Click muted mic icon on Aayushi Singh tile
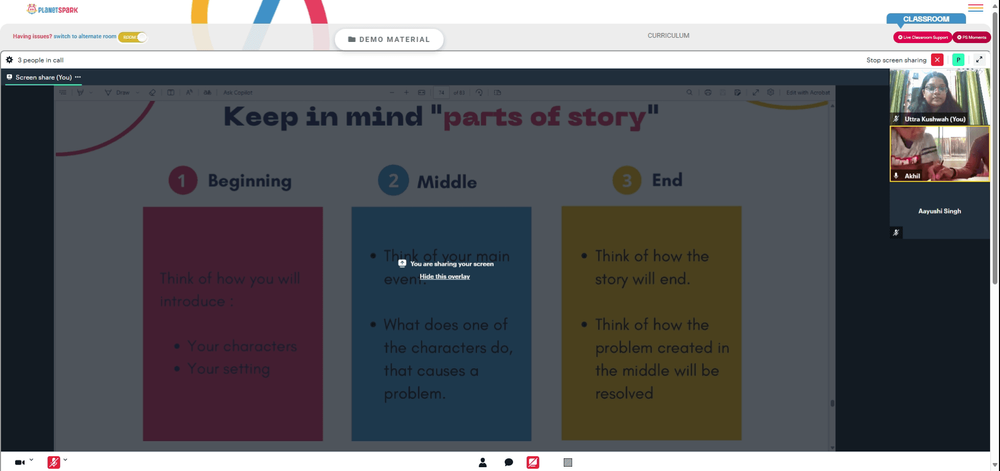1000x471 pixels. tap(896, 233)
